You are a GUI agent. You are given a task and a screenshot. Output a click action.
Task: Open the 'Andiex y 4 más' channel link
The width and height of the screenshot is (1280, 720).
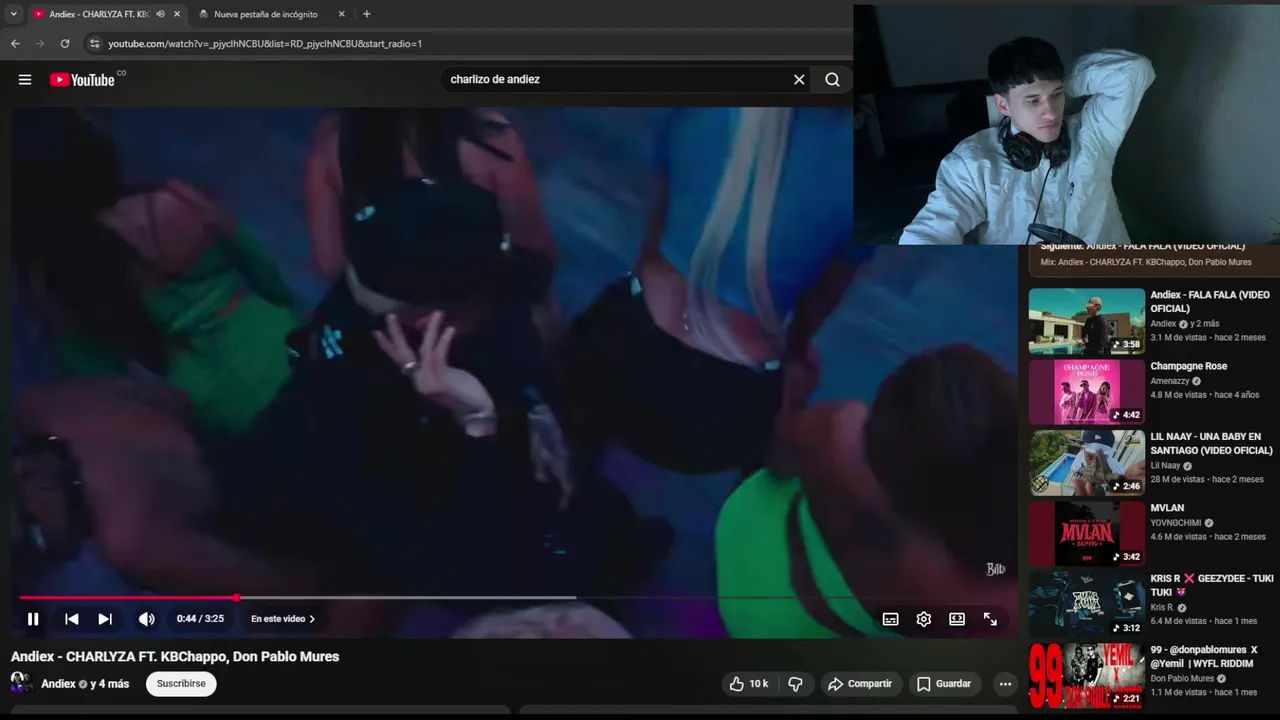pyautogui.click(x=85, y=684)
